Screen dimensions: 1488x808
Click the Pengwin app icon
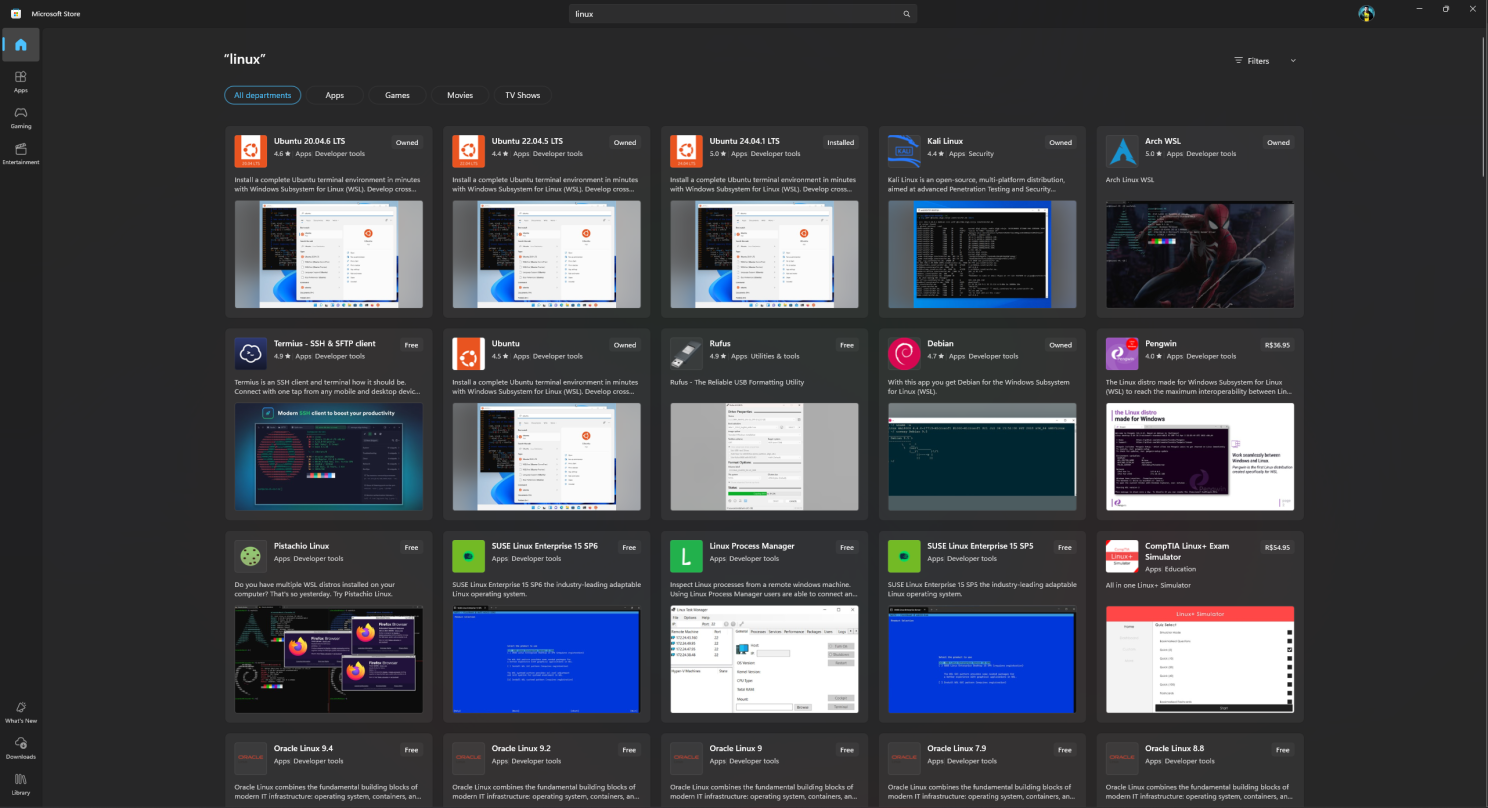(1122, 353)
